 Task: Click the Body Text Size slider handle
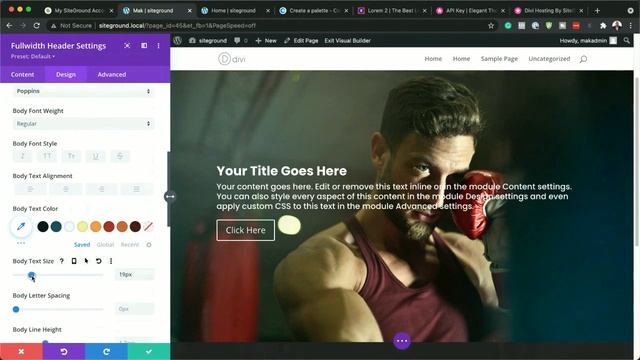tap(31, 275)
